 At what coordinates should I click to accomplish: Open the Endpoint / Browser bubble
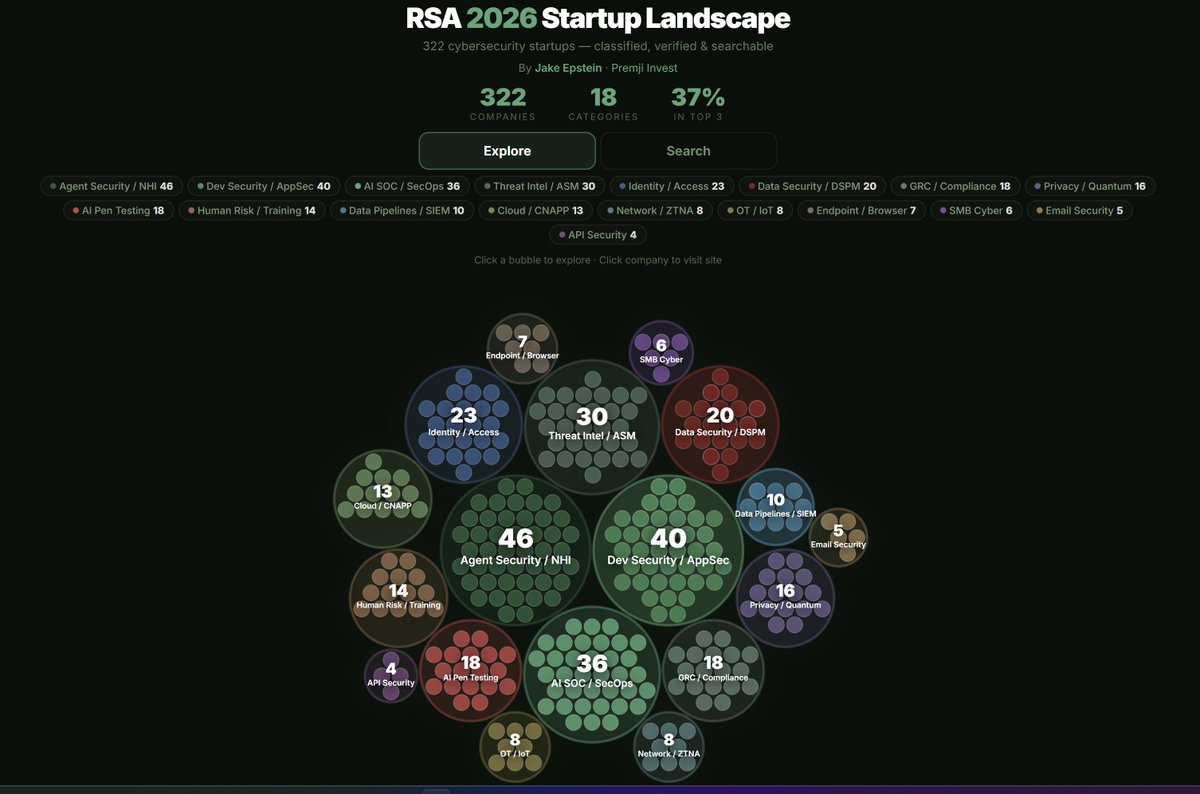point(522,348)
